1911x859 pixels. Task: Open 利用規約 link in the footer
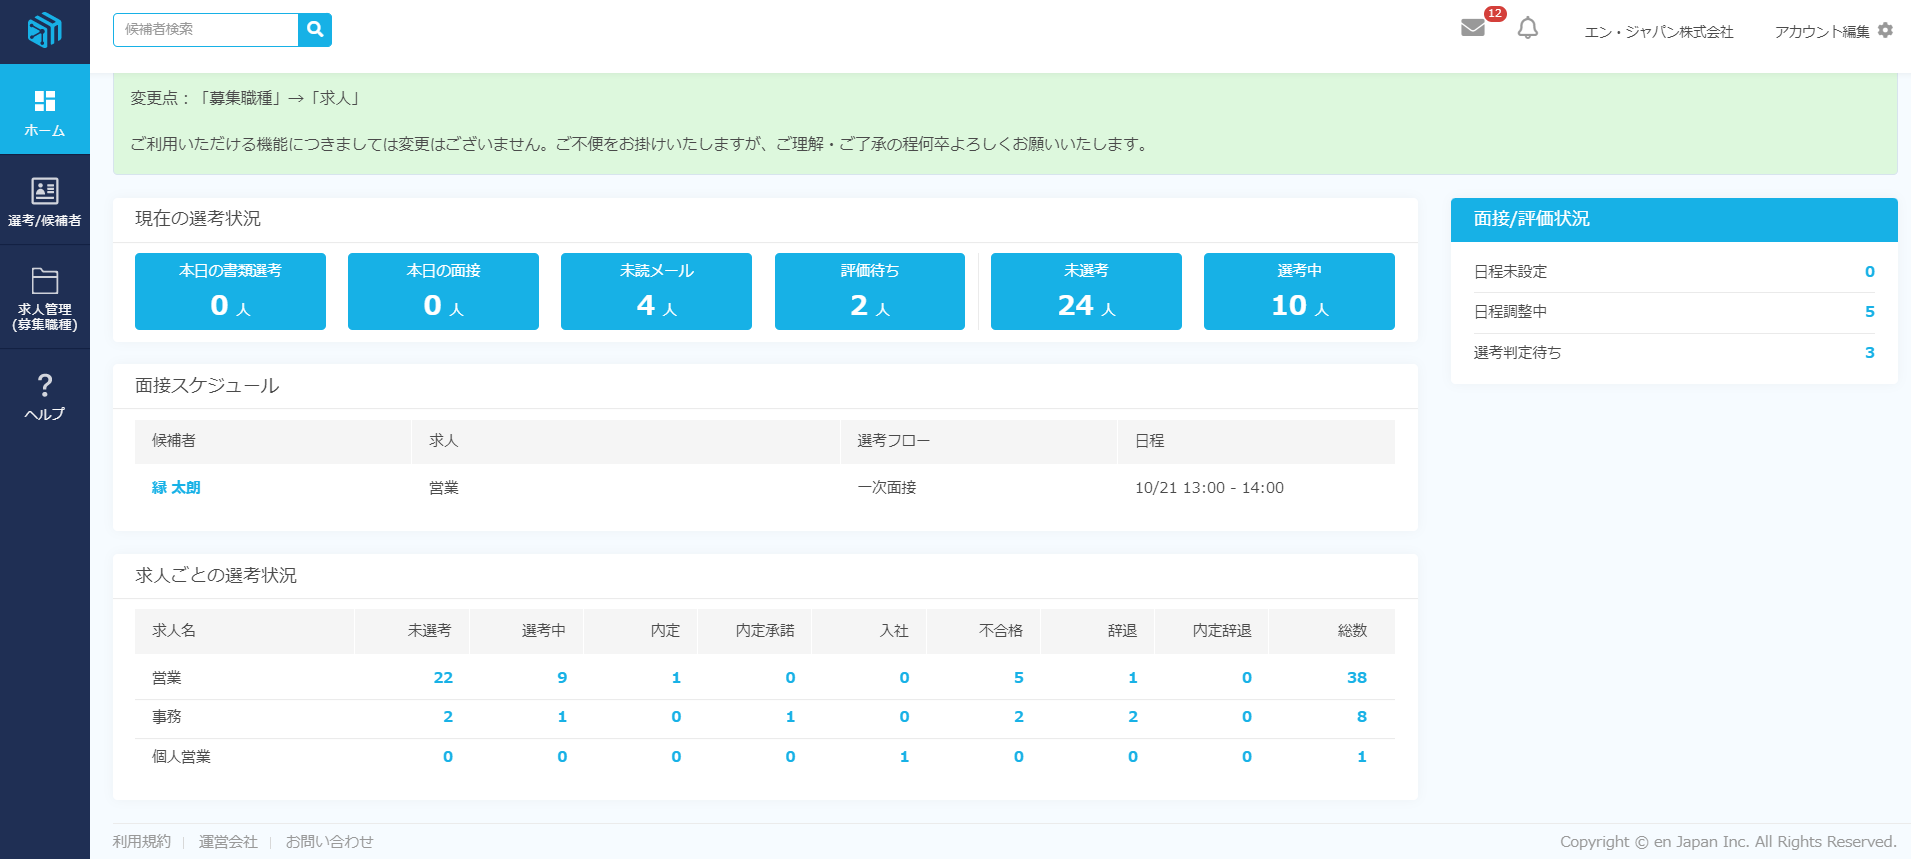click(x=142, y=842)
